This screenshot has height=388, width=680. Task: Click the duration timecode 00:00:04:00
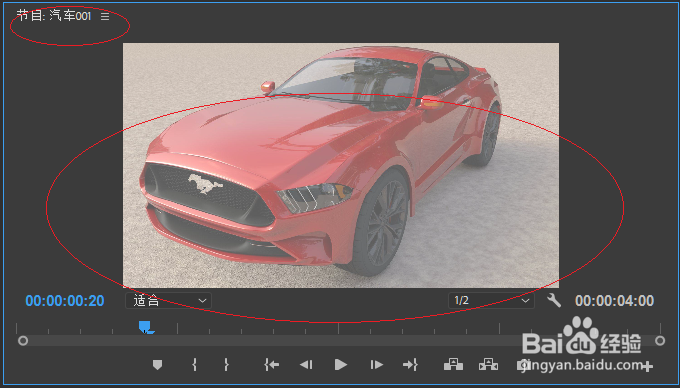click(615, 301)
